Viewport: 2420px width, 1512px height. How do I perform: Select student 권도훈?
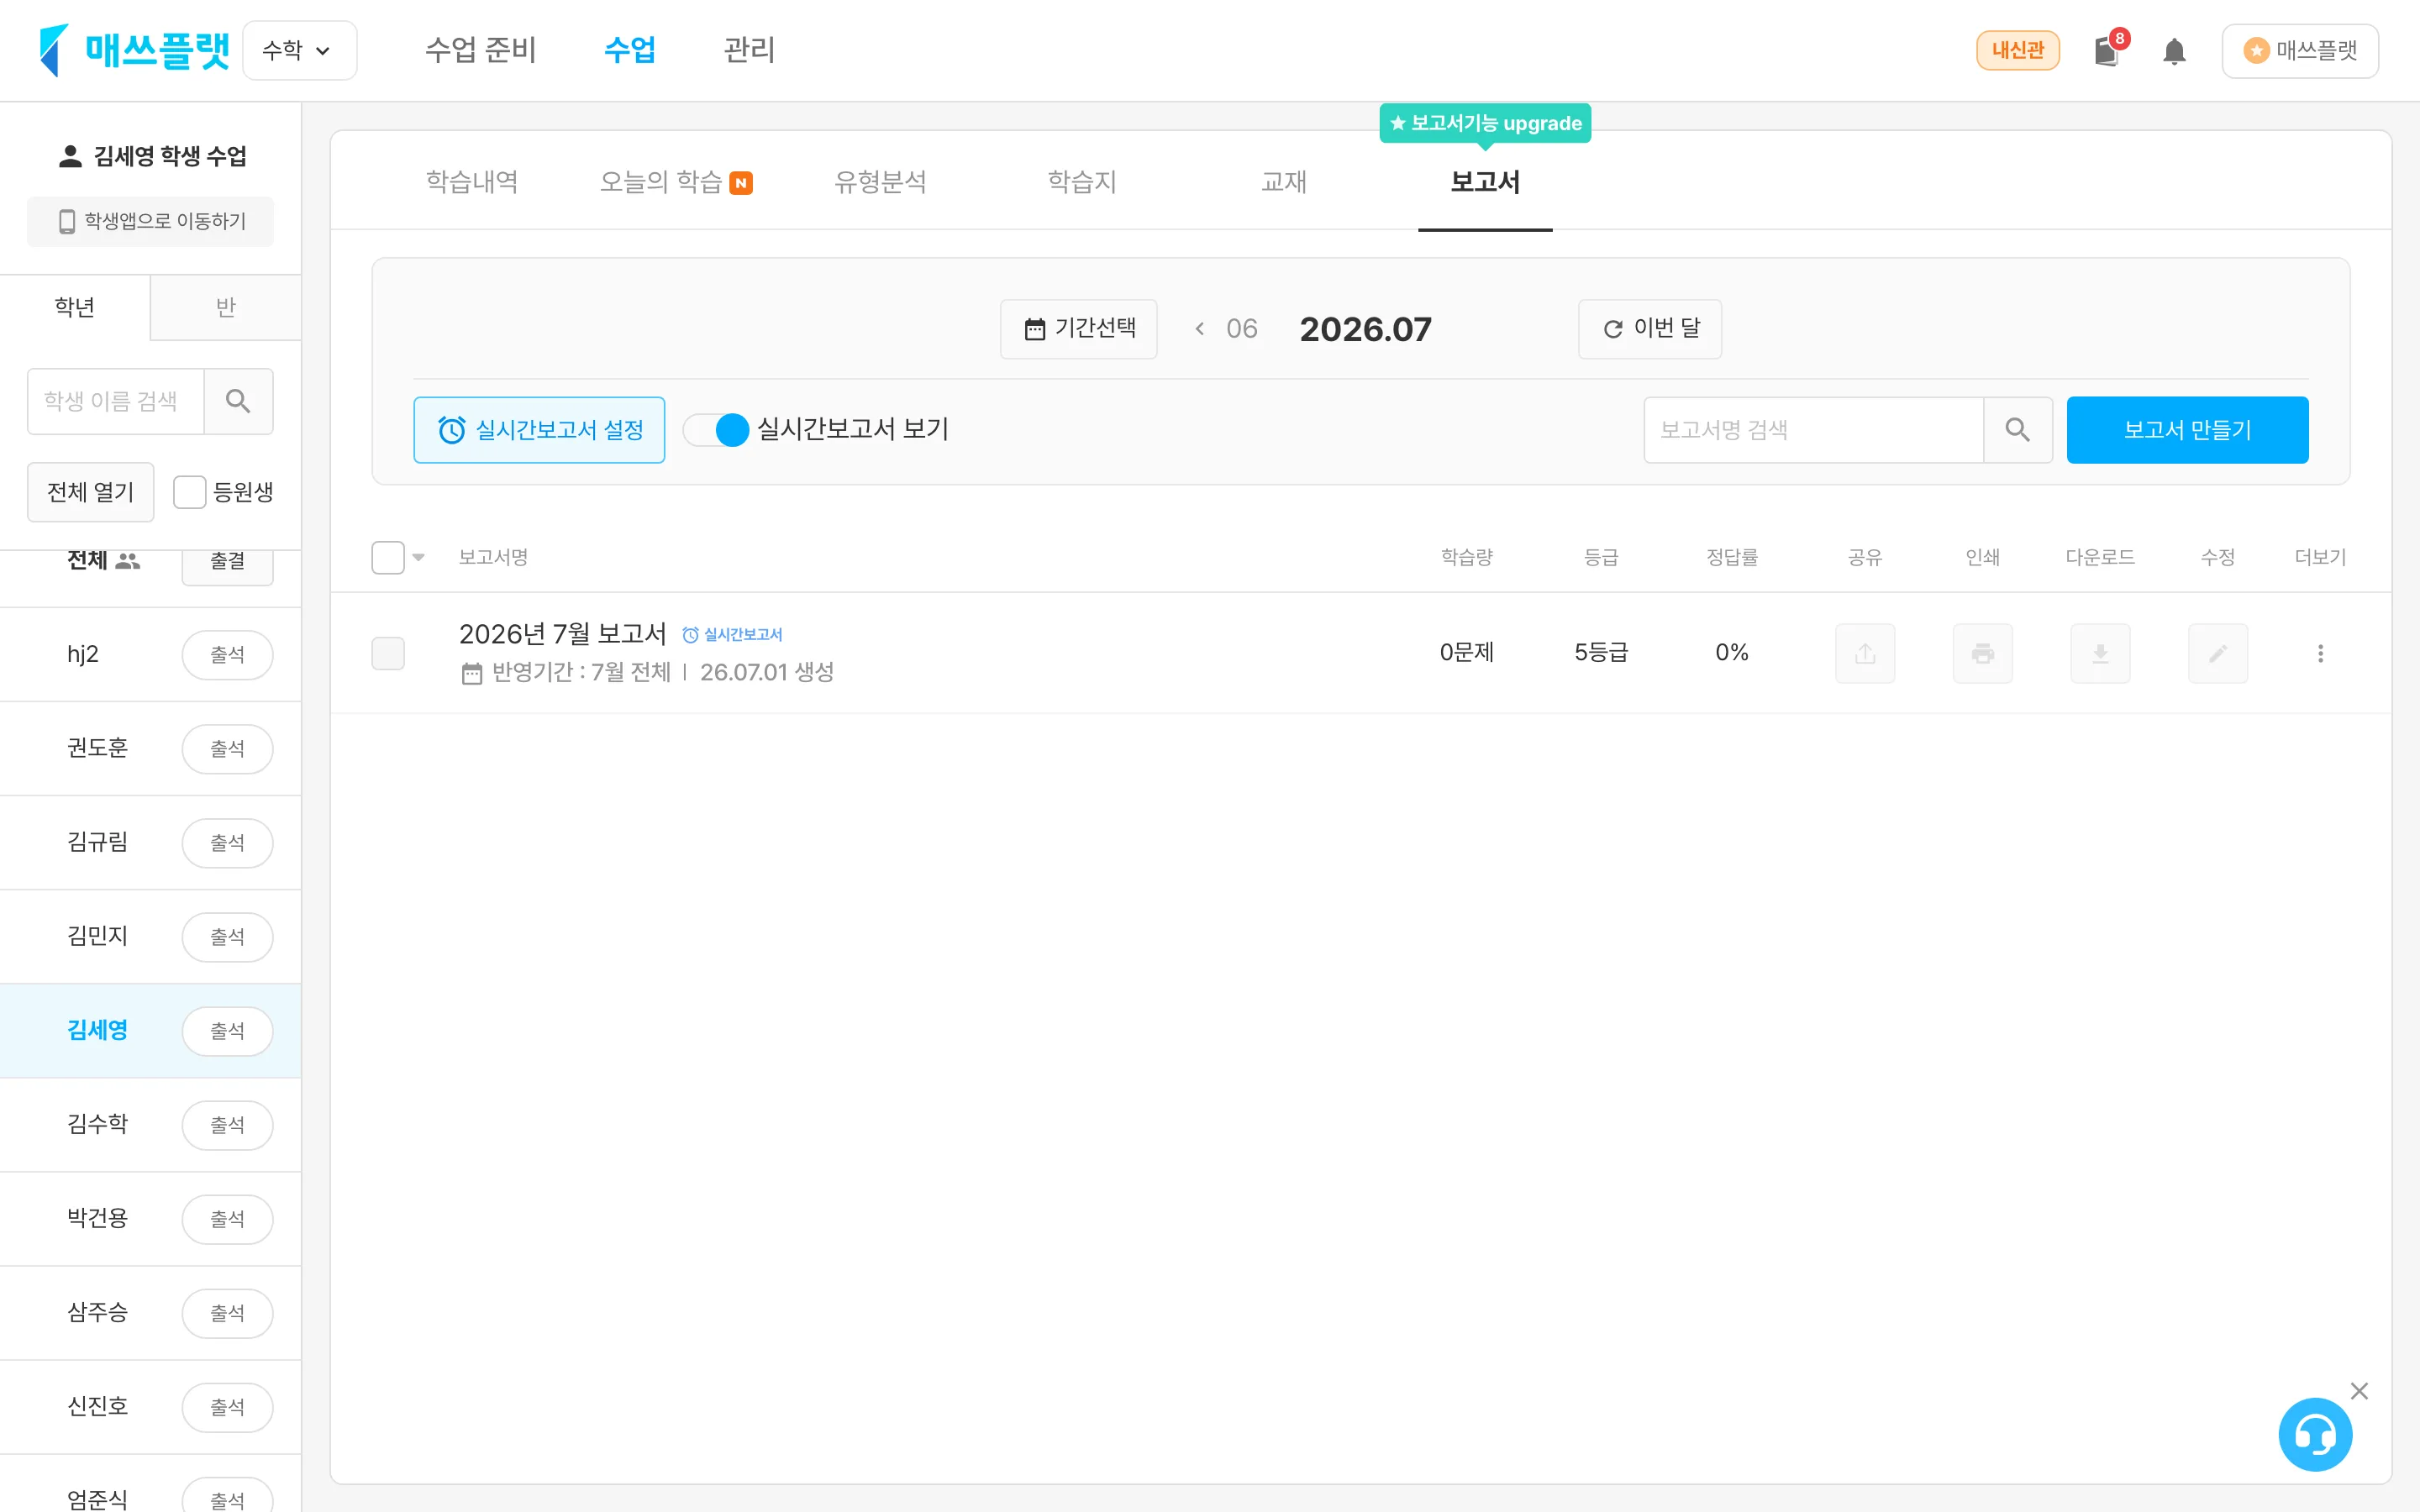[x=97, y=748]
